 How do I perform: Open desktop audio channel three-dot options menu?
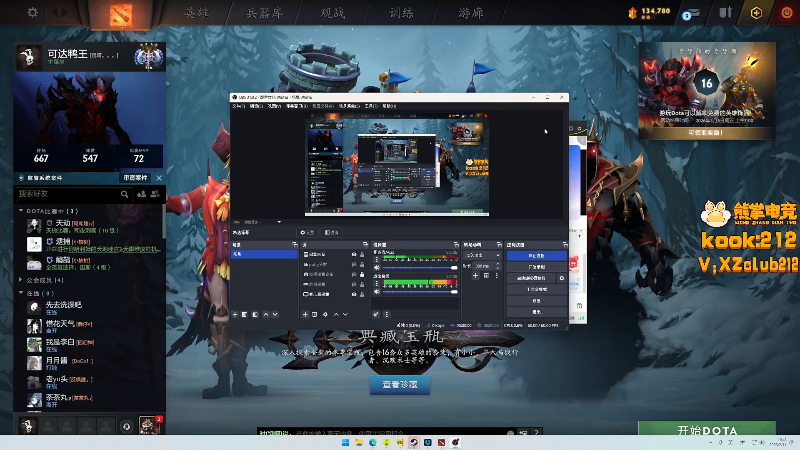tap(377, 284)
